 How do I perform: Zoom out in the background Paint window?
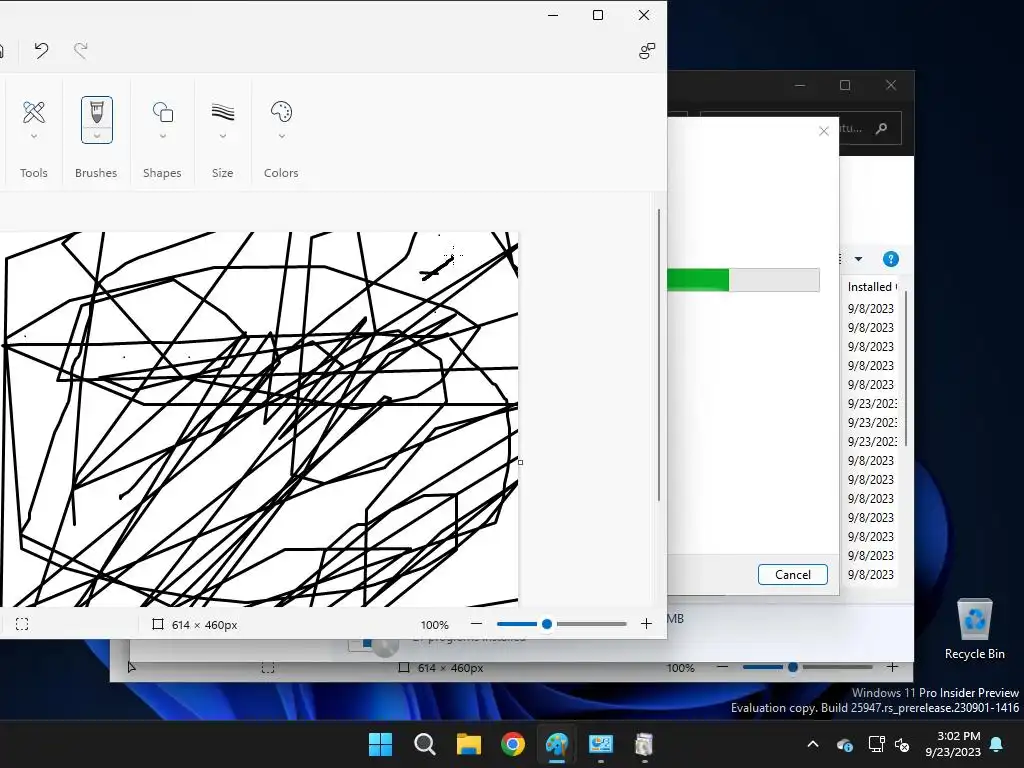pyautogui.click(x=722, y=667)
